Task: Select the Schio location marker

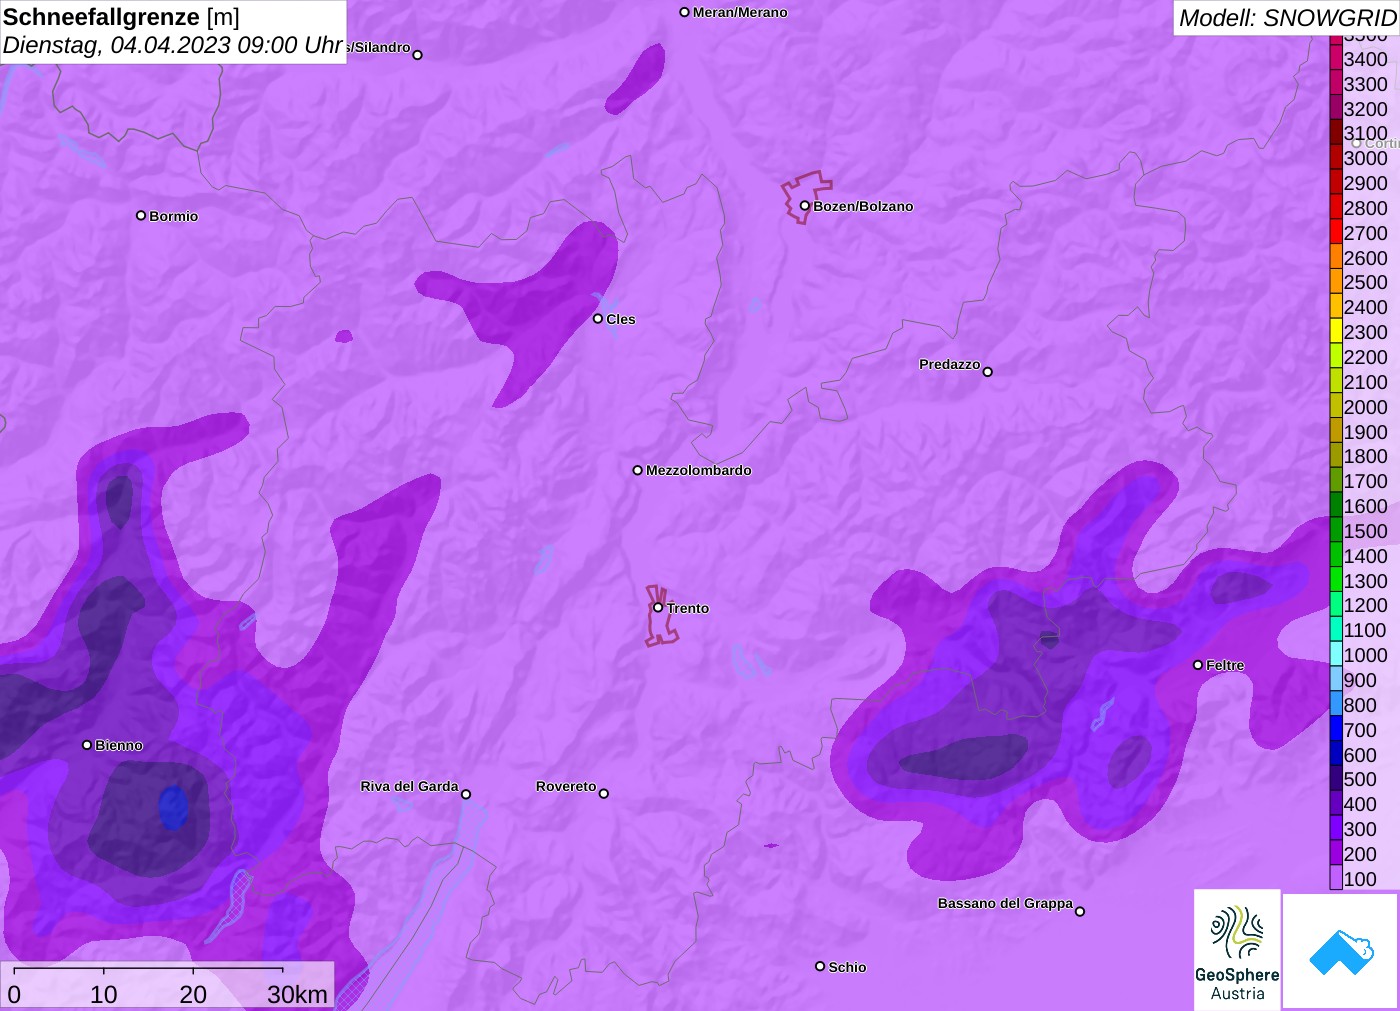Action: point(820,966)
